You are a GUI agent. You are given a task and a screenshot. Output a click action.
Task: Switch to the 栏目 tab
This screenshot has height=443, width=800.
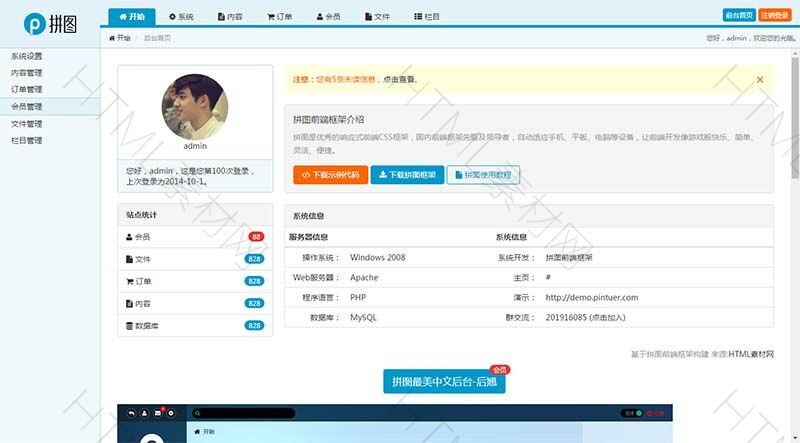click(x=426, y=17)
